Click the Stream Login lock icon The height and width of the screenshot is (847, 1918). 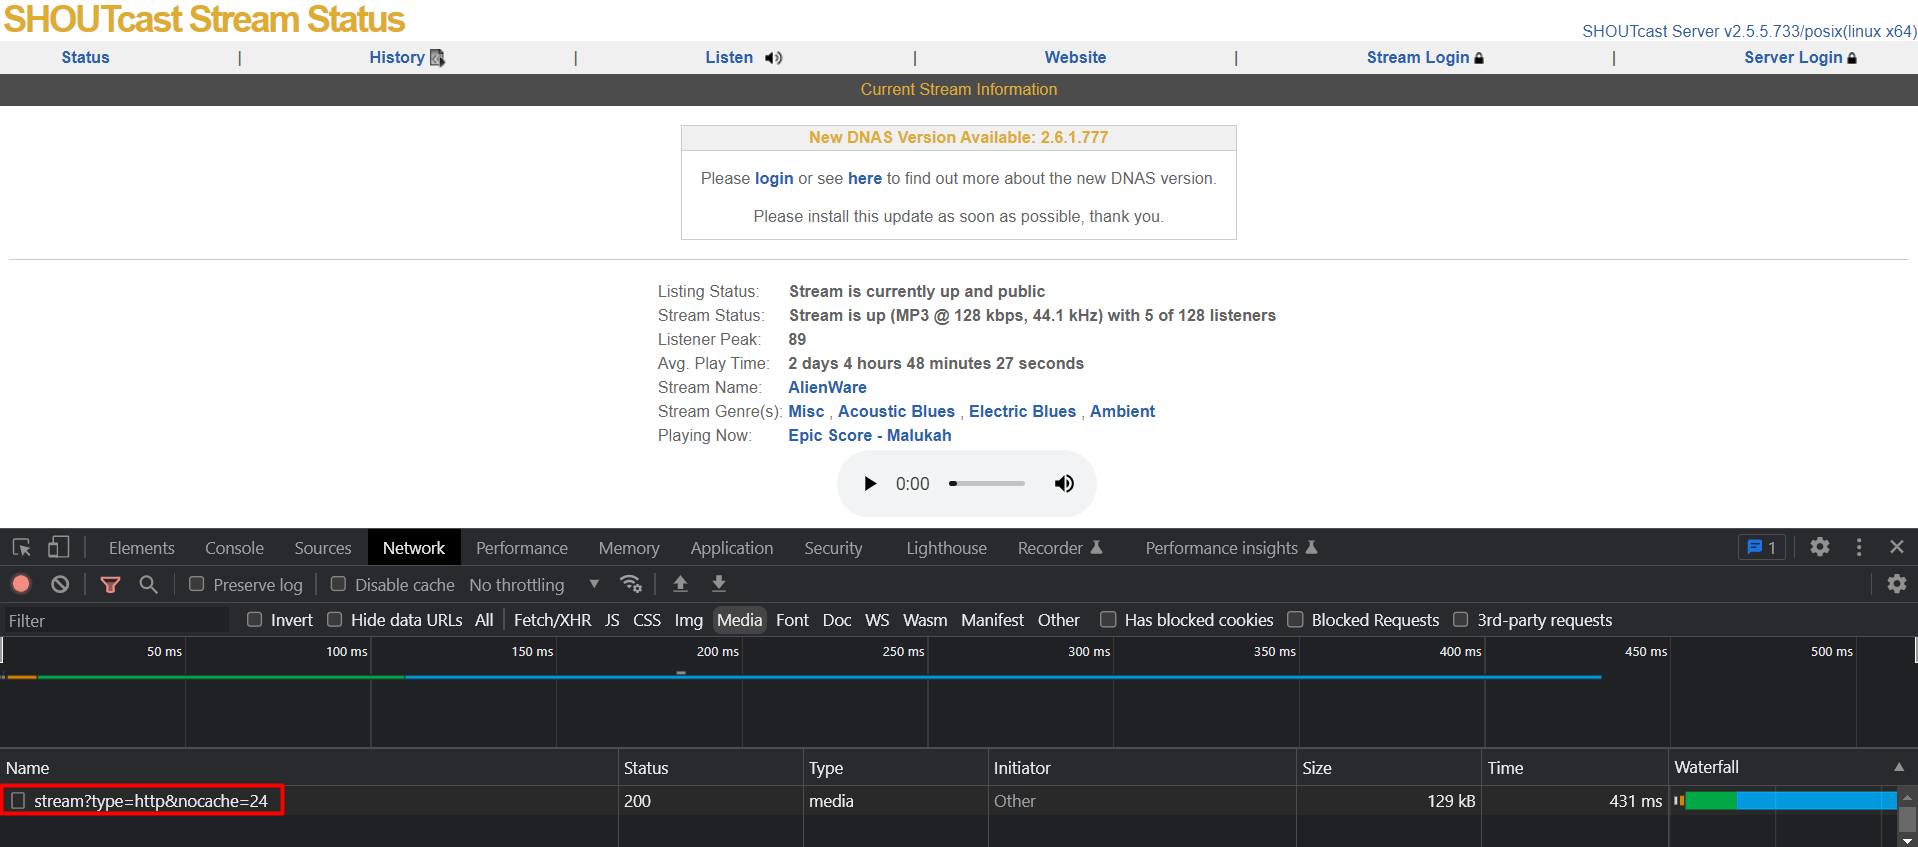point(1479,58)
